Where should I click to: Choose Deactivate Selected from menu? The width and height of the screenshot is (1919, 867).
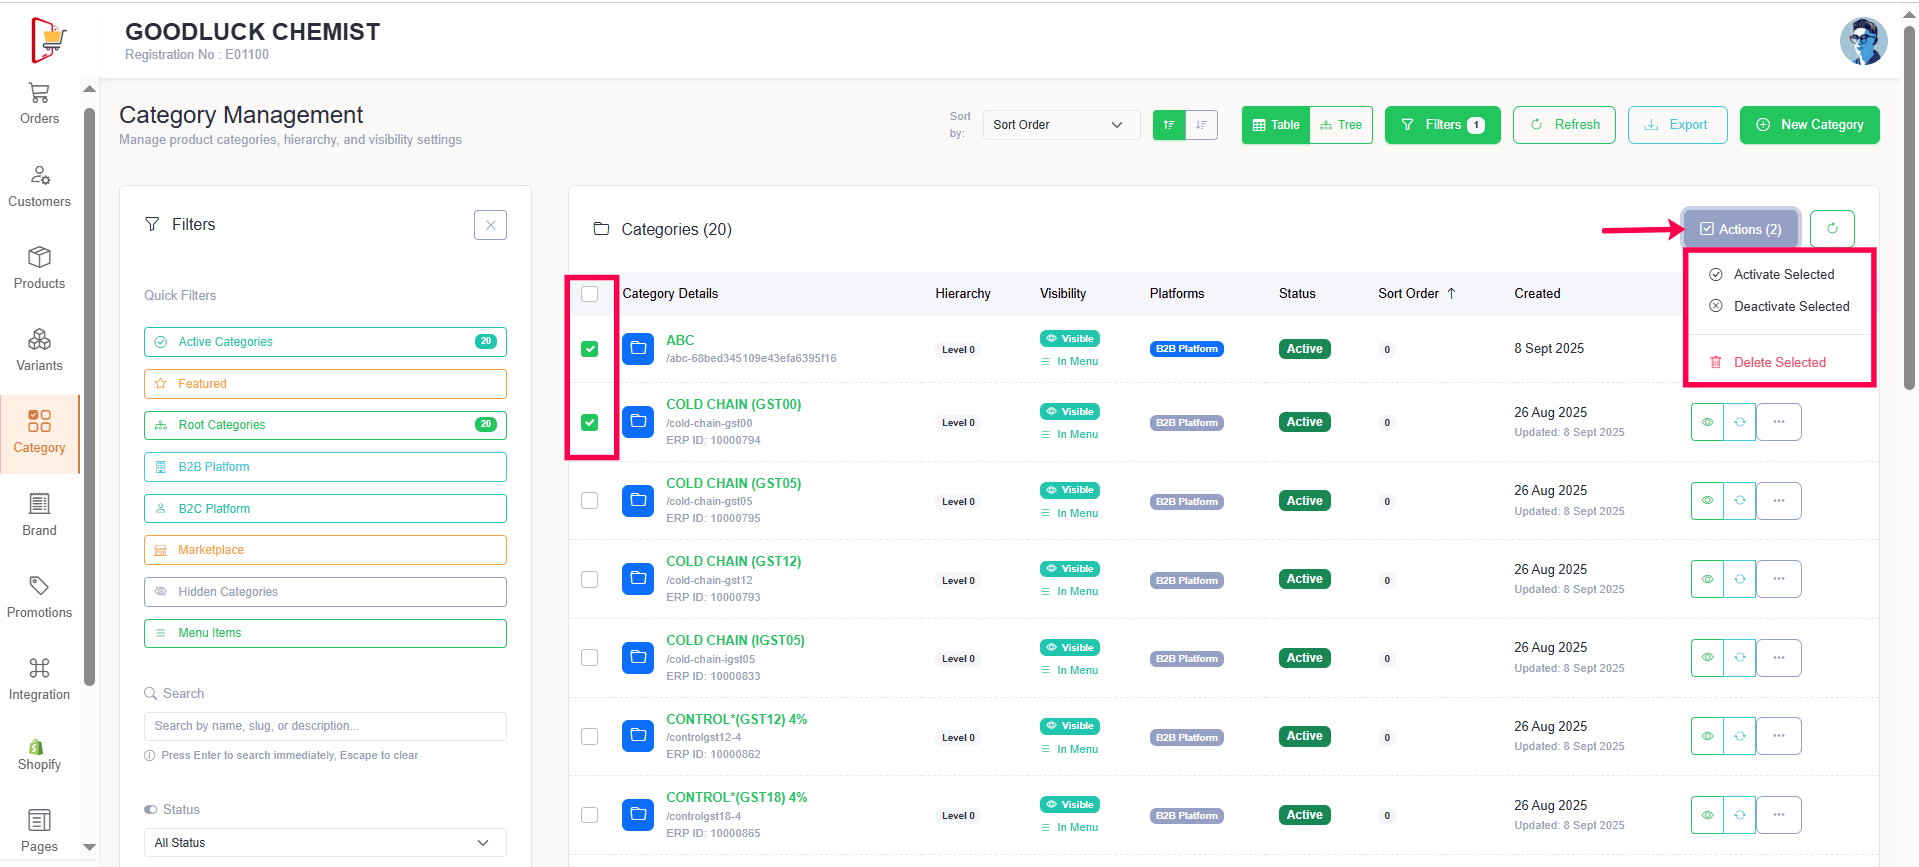tap(1790, 306)
